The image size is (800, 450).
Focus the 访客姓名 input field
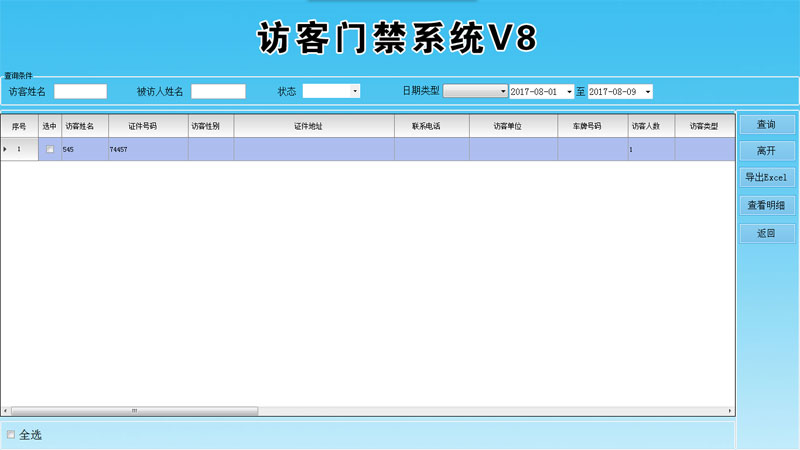pos(81,91)
